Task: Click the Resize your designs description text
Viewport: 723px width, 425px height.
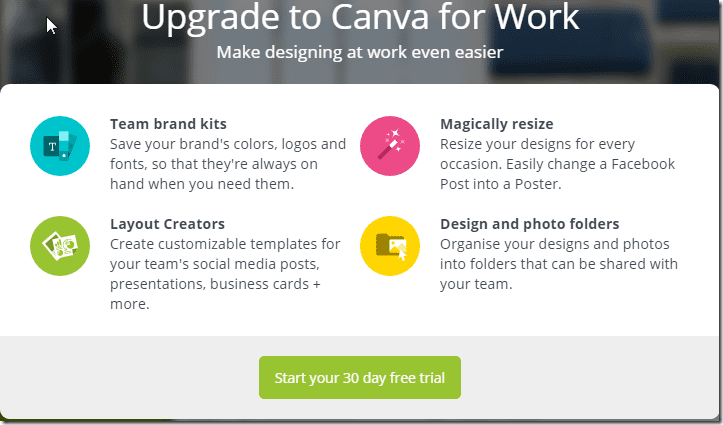Action: 557,164
